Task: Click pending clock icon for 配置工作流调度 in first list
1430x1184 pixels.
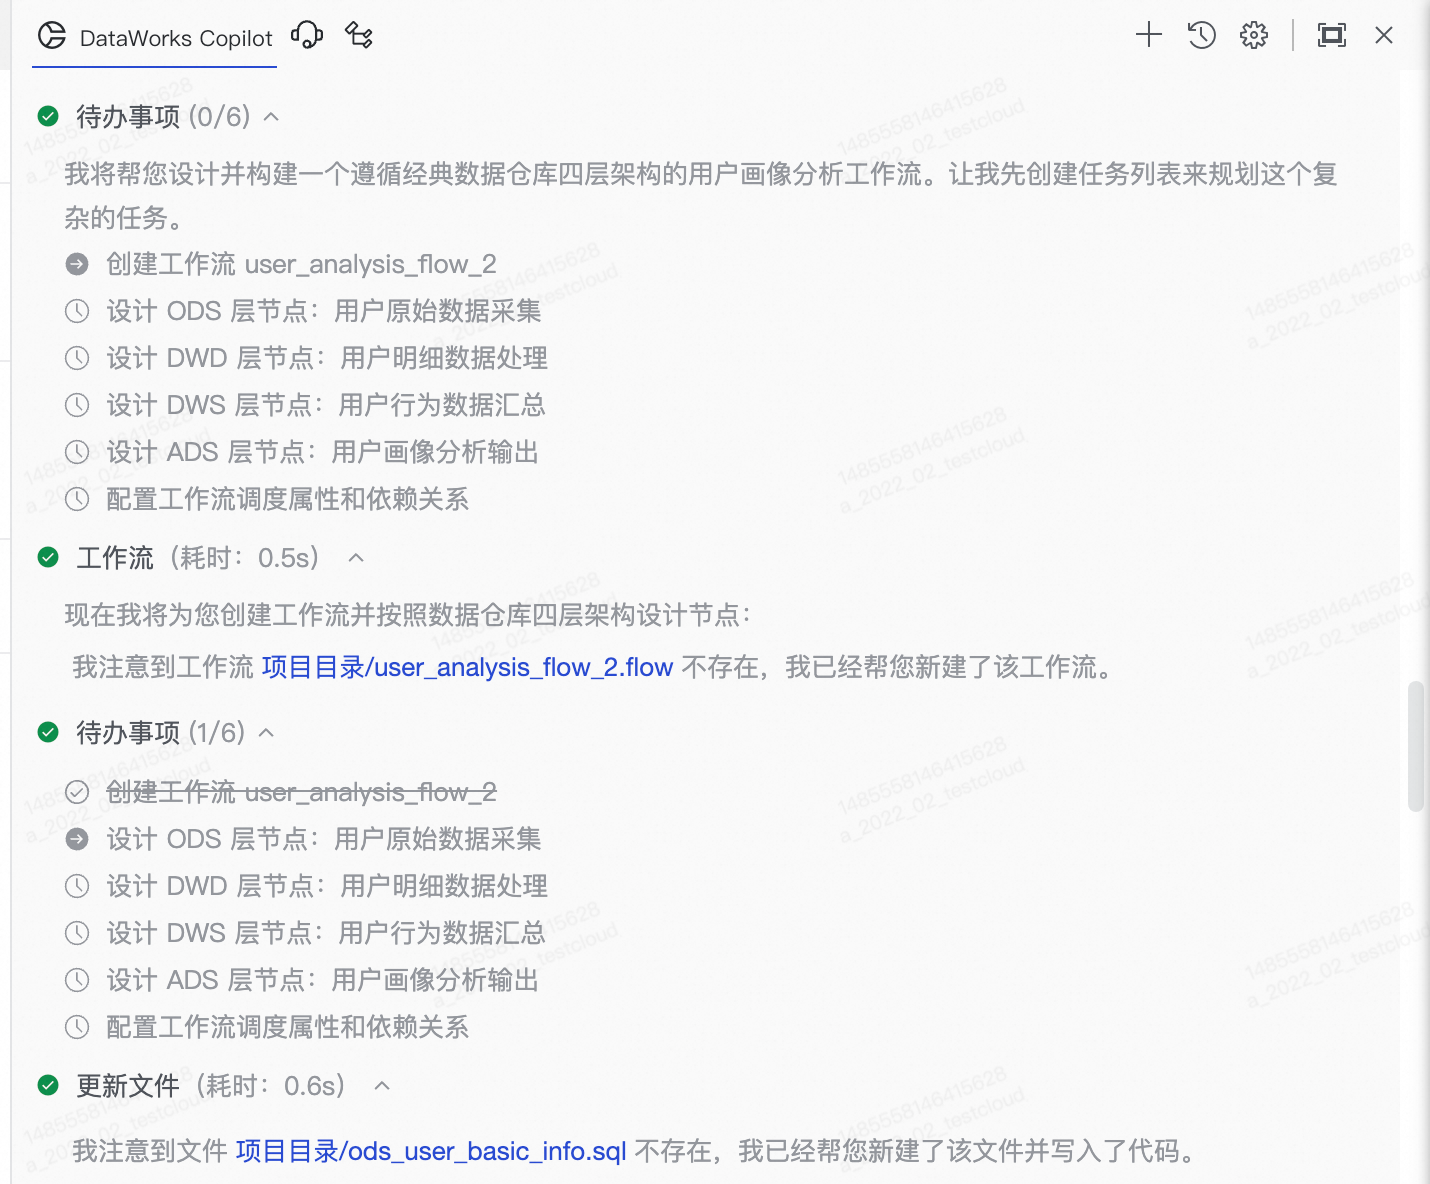Action: [77, 499]
